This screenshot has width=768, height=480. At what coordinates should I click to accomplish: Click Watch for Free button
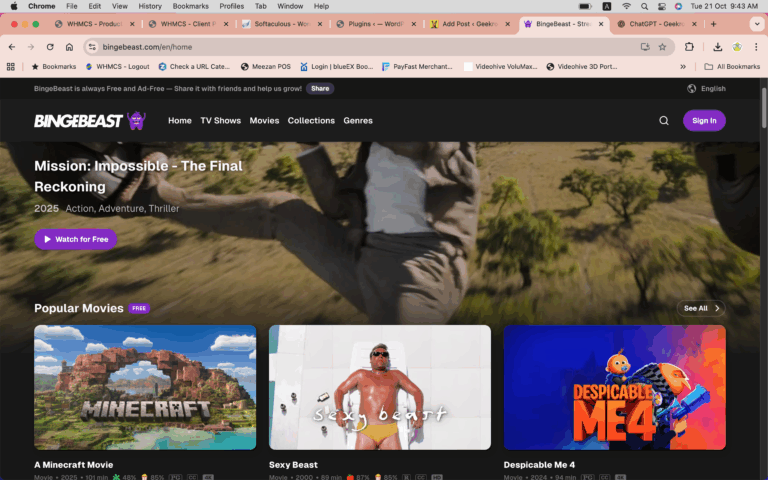(x=76, y=239)
